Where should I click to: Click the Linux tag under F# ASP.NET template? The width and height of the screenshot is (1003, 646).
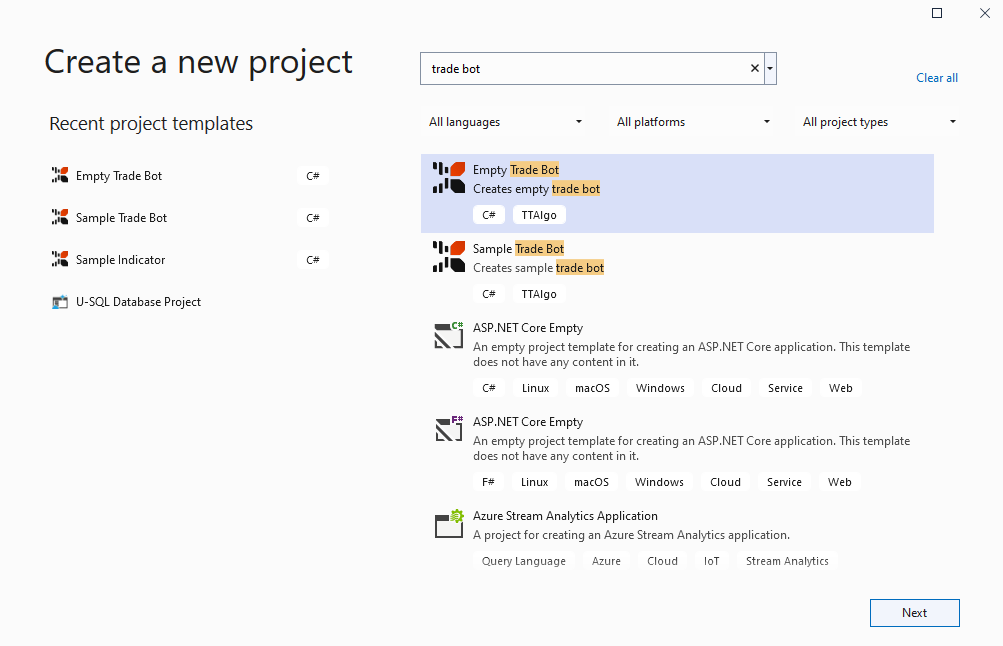[x=534, y=482]
